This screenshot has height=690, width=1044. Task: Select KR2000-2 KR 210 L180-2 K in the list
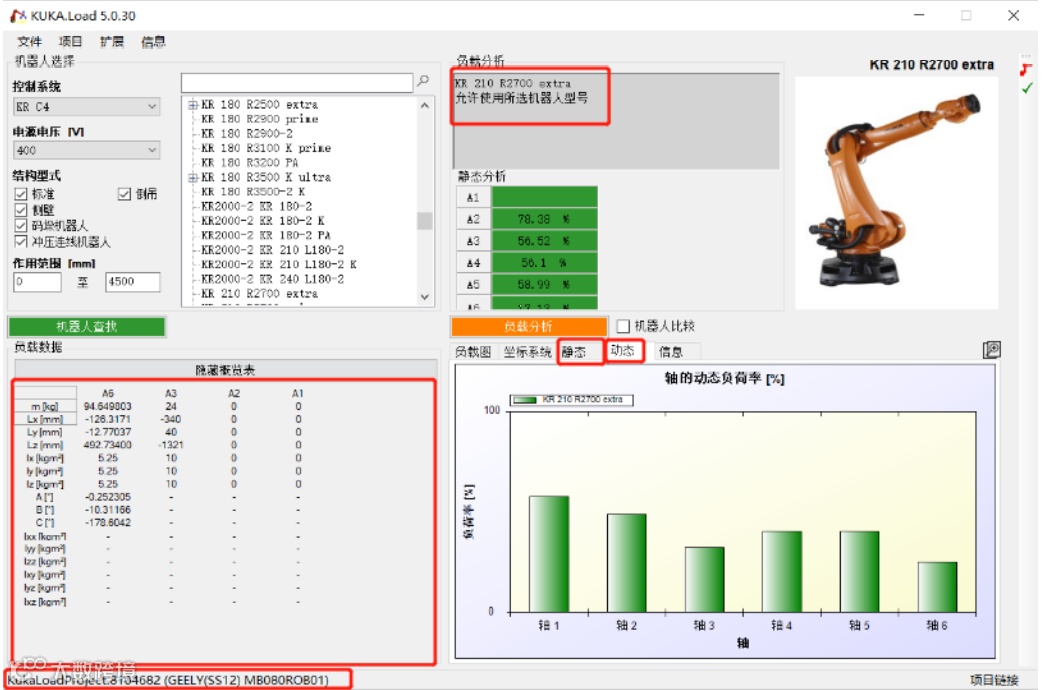click(278, 264)
